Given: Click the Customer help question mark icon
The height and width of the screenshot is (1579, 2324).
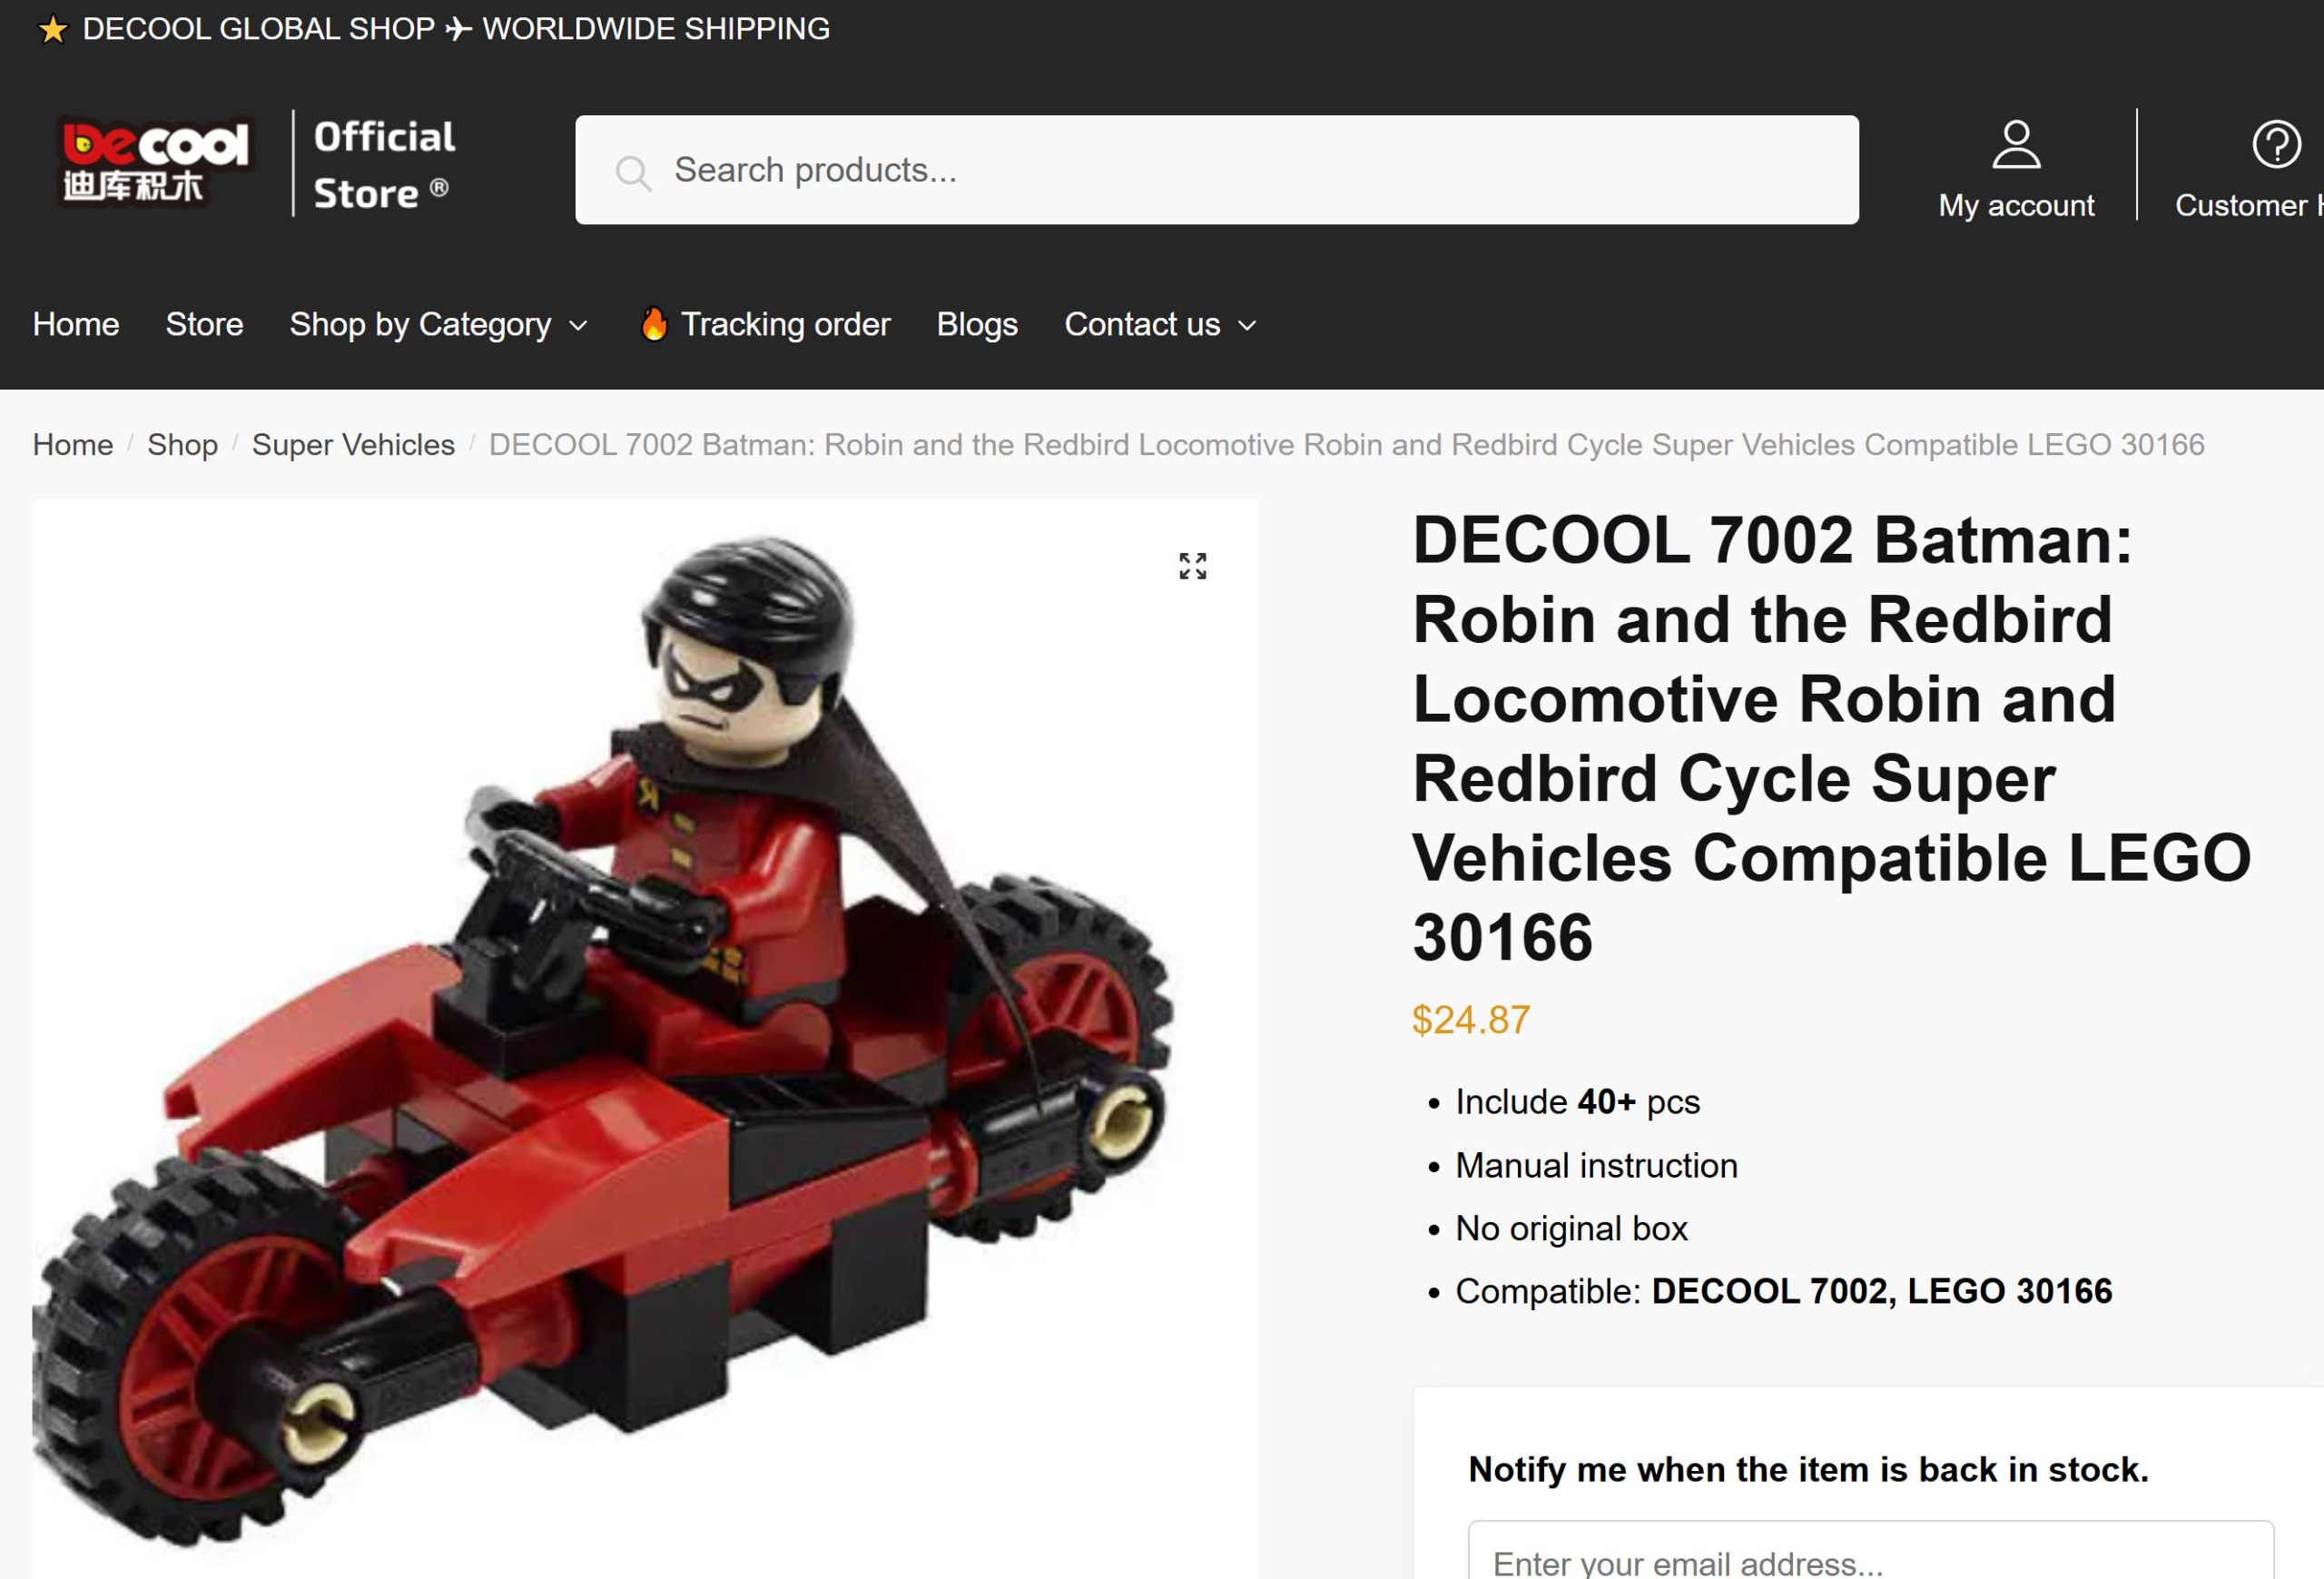Looking at the screenshot, I should tap(2276, 145).
